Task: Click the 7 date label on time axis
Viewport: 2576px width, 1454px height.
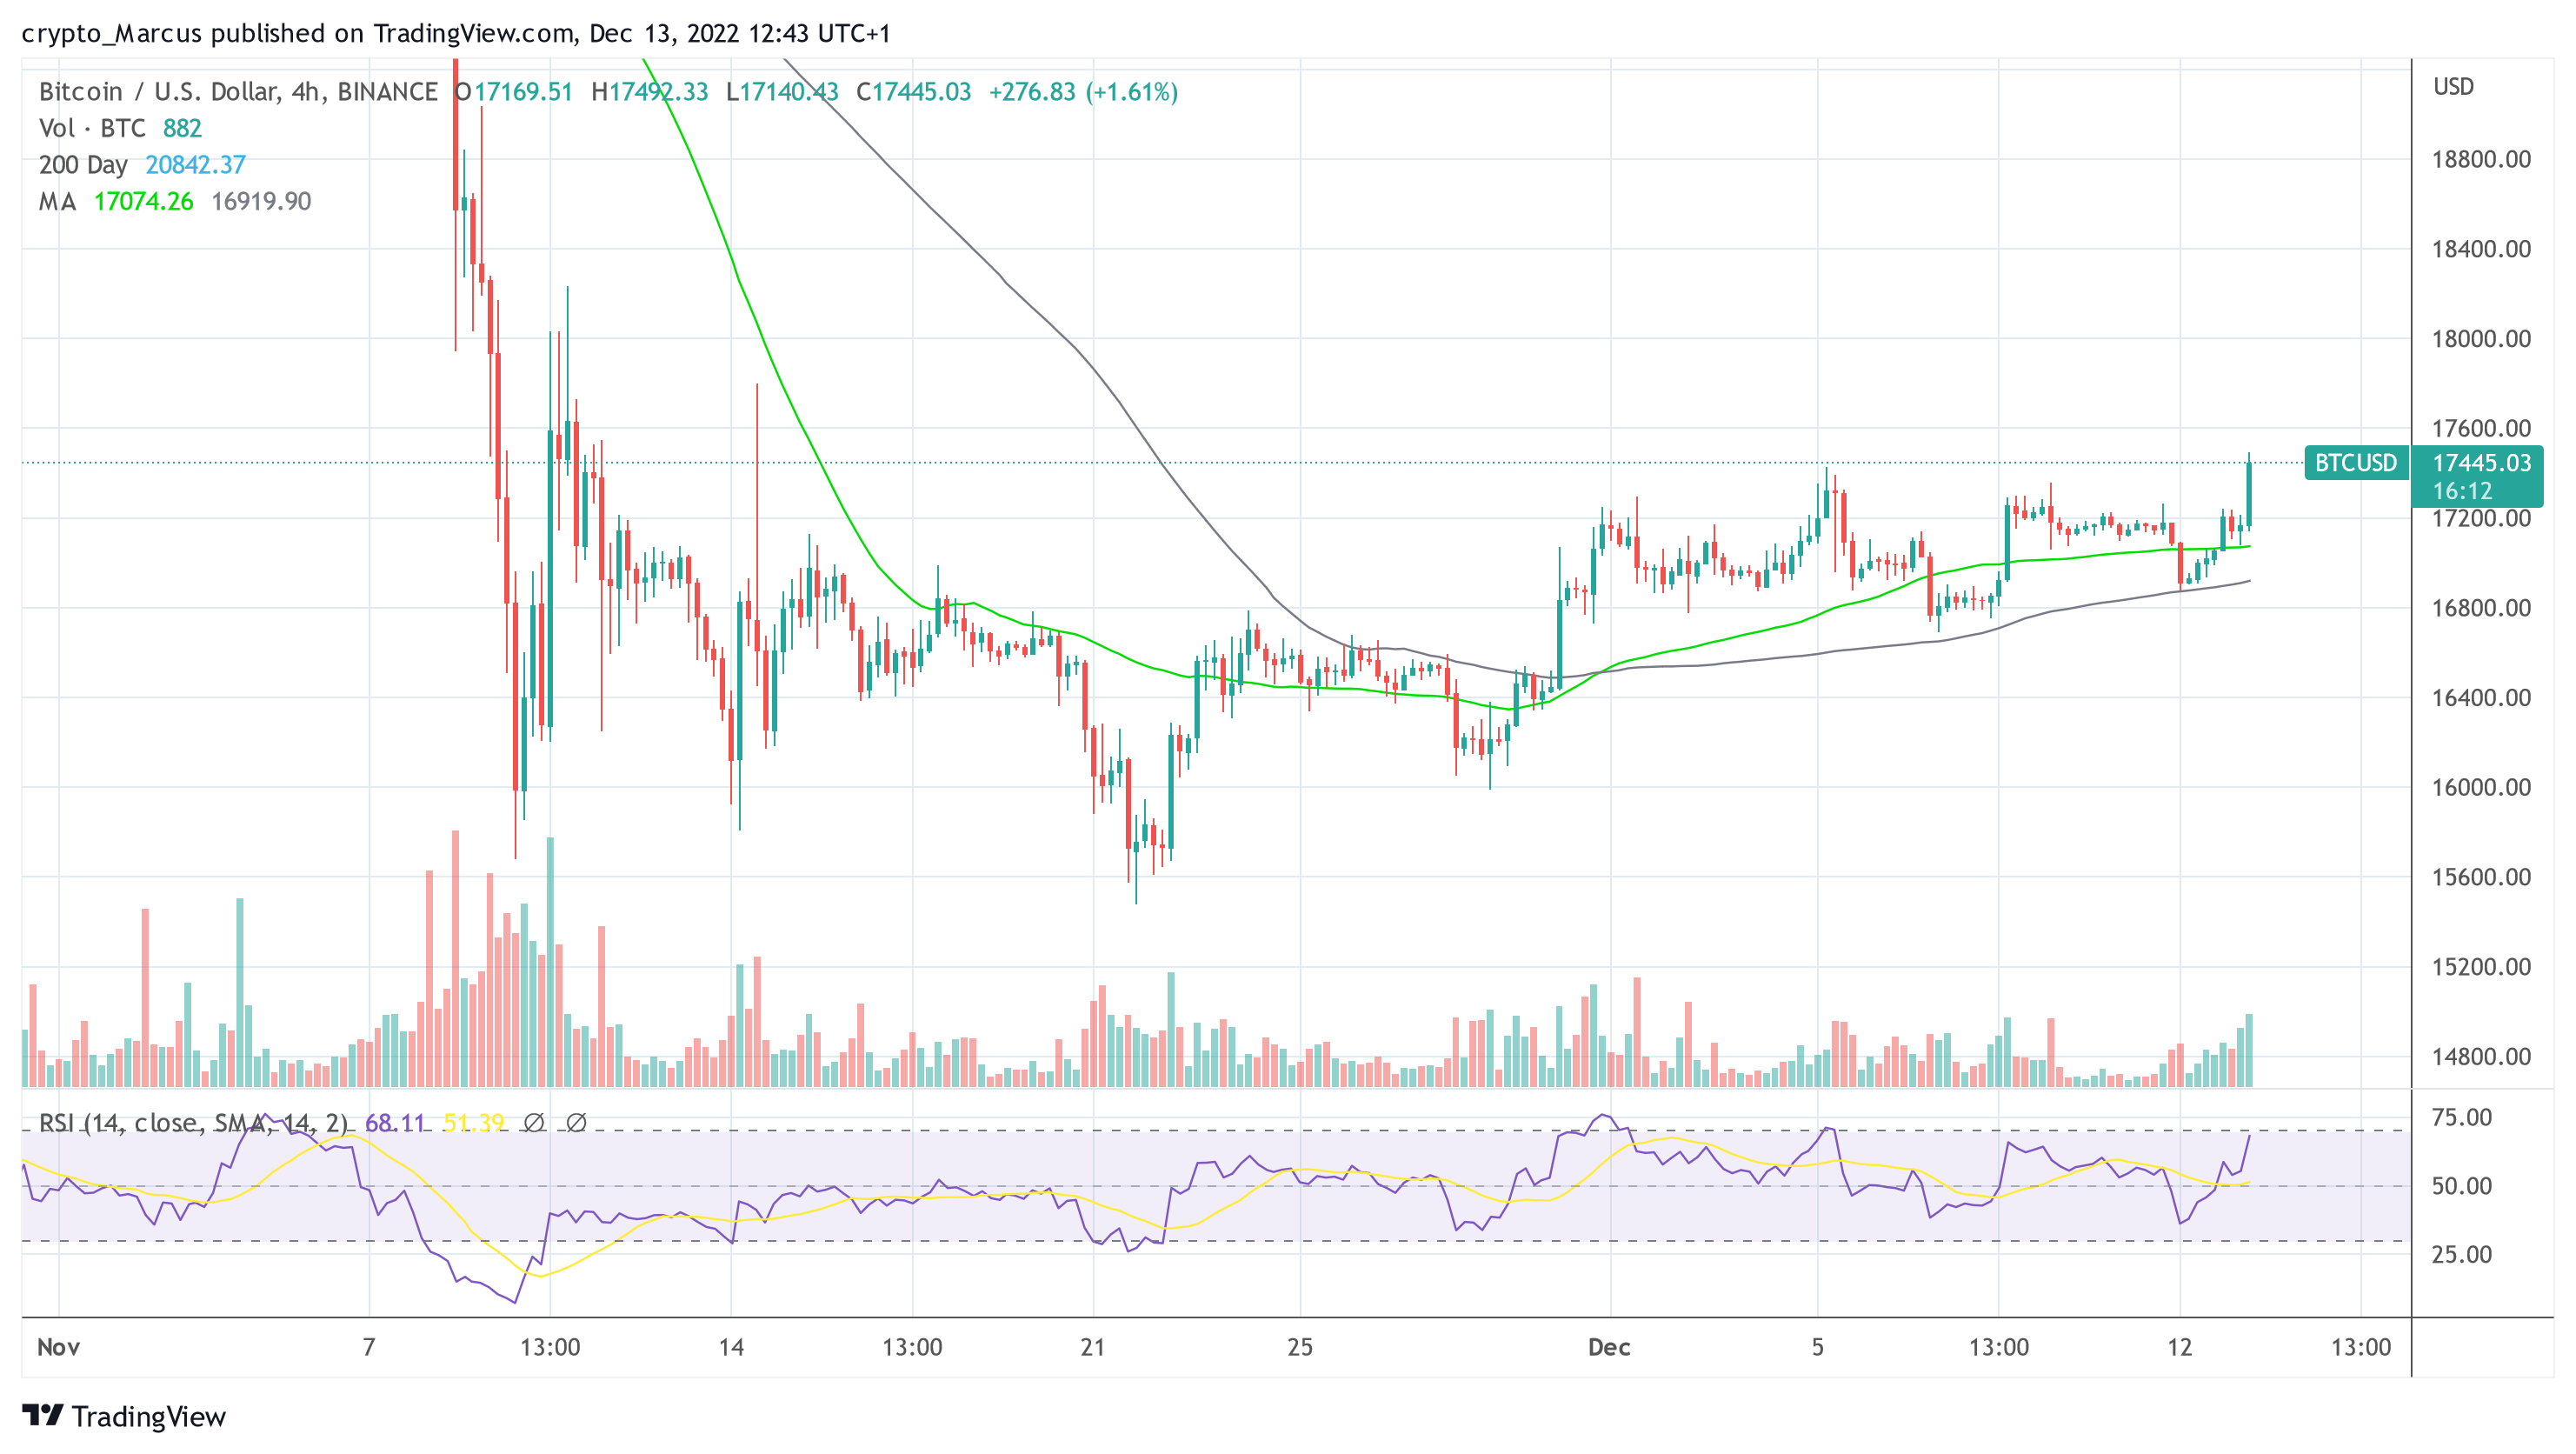Action: [x=369, y=1347]
